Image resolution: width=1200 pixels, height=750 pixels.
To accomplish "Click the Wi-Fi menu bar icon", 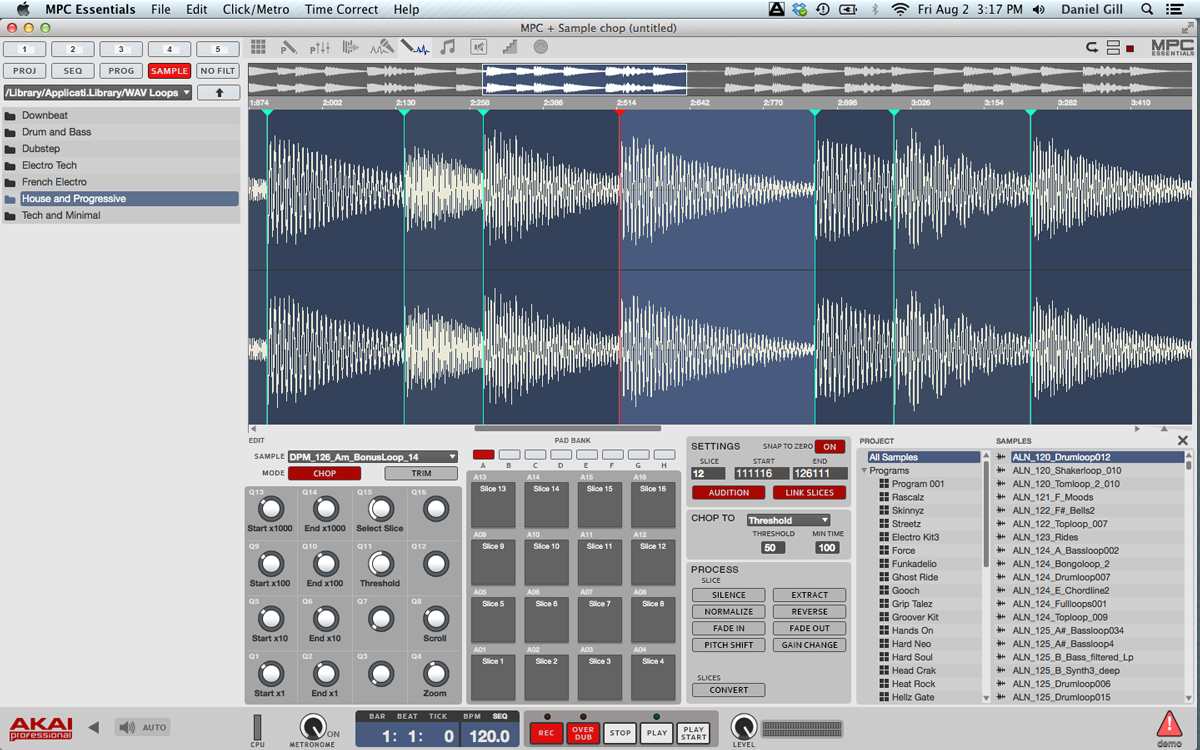I will (x=900, y=9).
